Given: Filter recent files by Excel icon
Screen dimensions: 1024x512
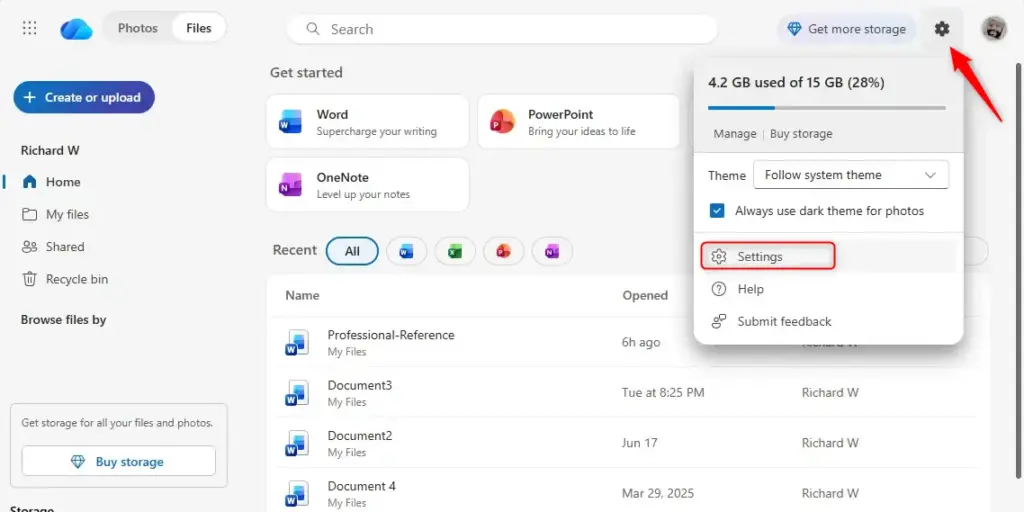Looking at the screenshot, I should (455, 251).
